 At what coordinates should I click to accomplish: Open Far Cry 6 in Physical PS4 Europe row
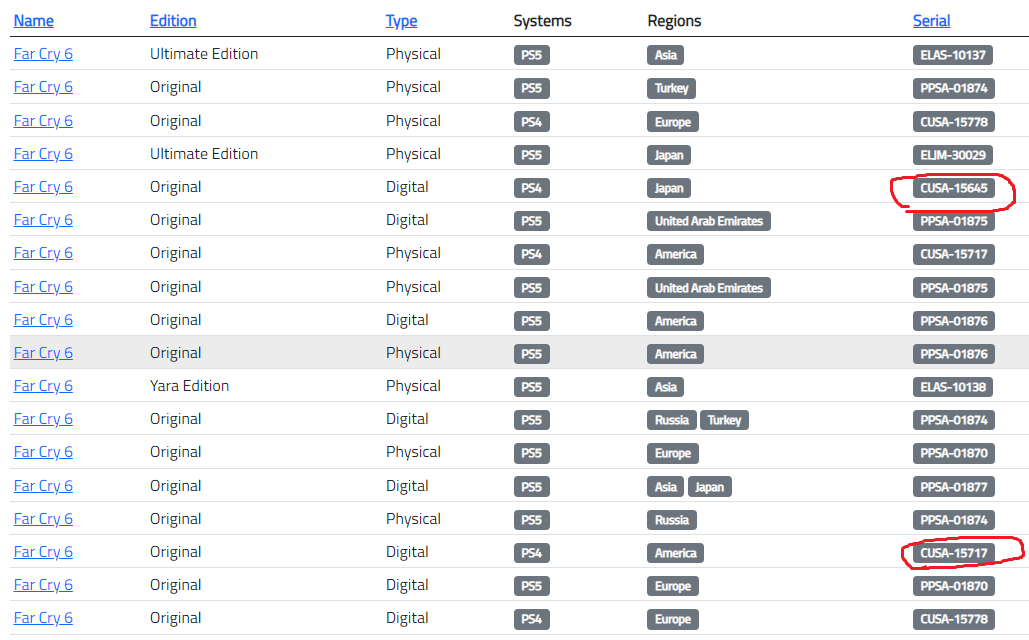43,121
